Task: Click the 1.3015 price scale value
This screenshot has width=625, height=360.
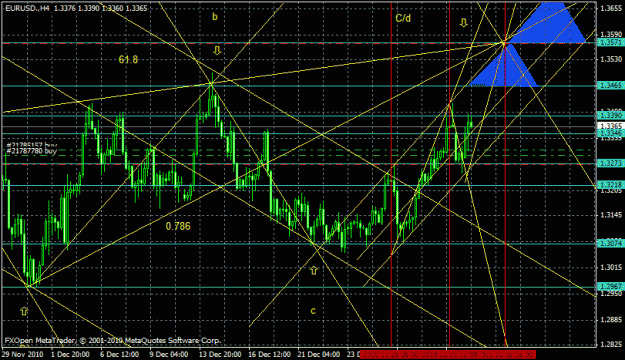Action: point(611,268)
